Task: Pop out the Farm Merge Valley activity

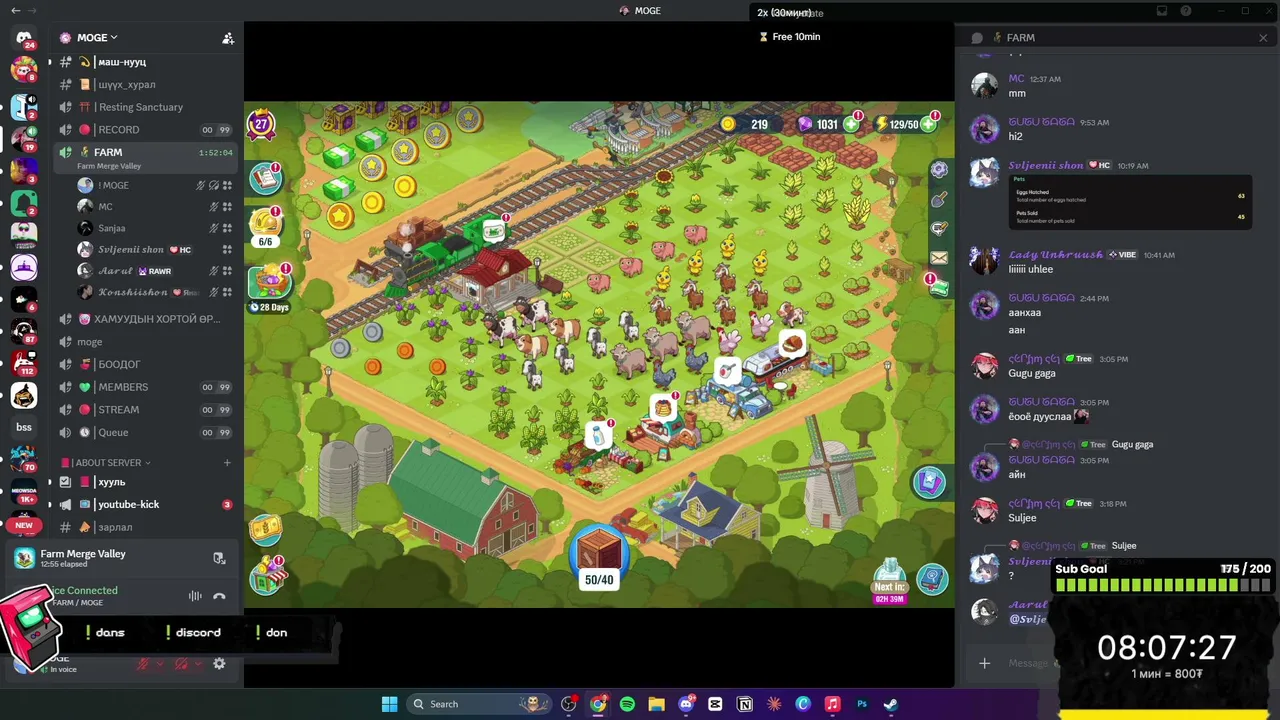Action: coord(219,558)
